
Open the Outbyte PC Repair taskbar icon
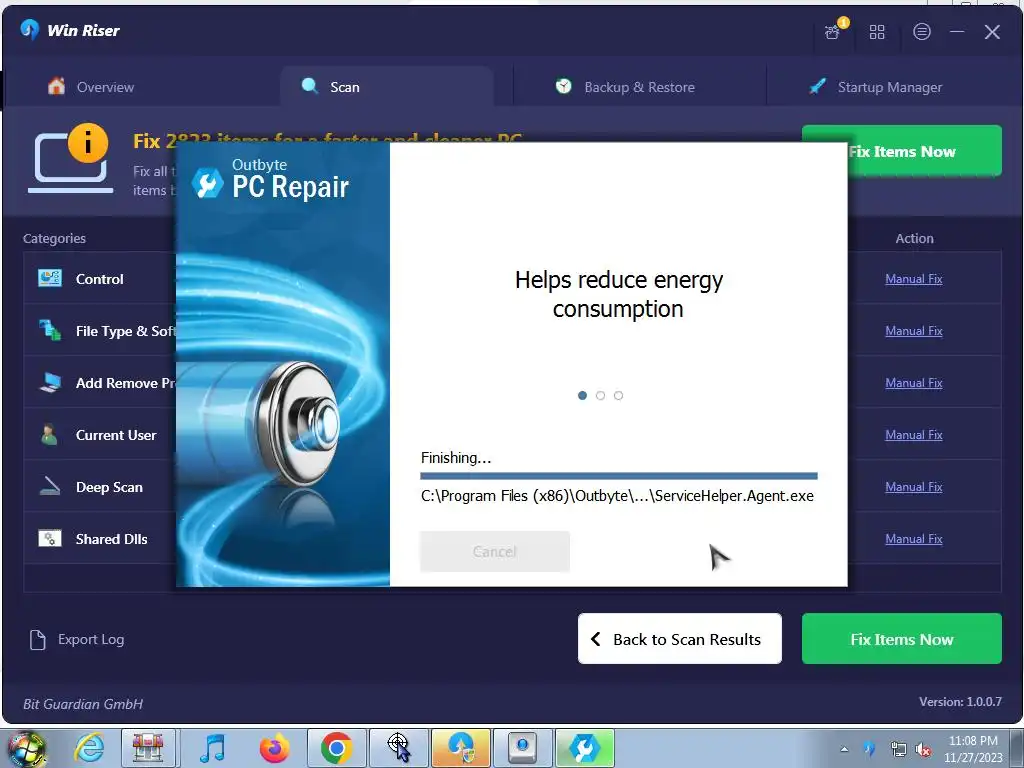coord(584,748)
